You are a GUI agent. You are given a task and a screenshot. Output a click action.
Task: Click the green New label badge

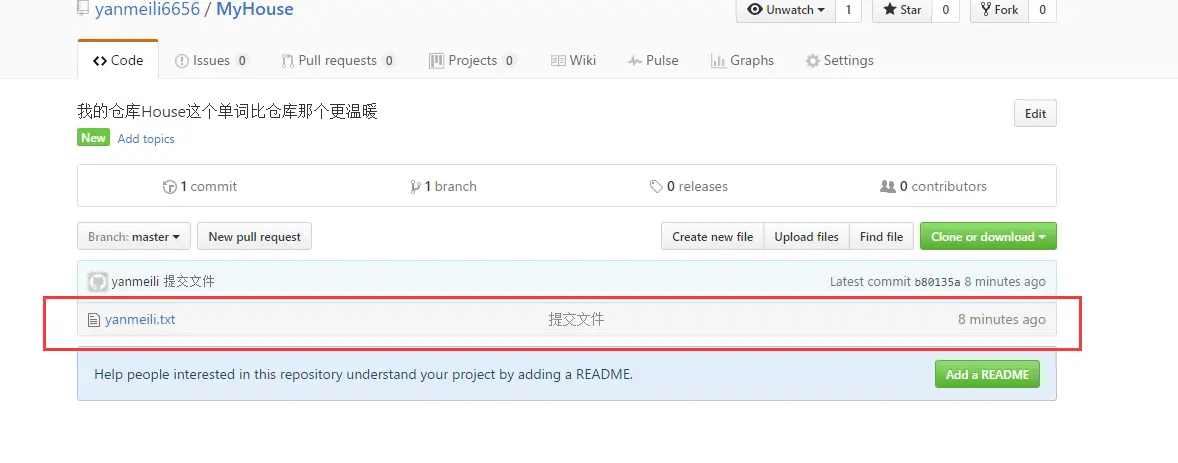(x=93, y=138)
